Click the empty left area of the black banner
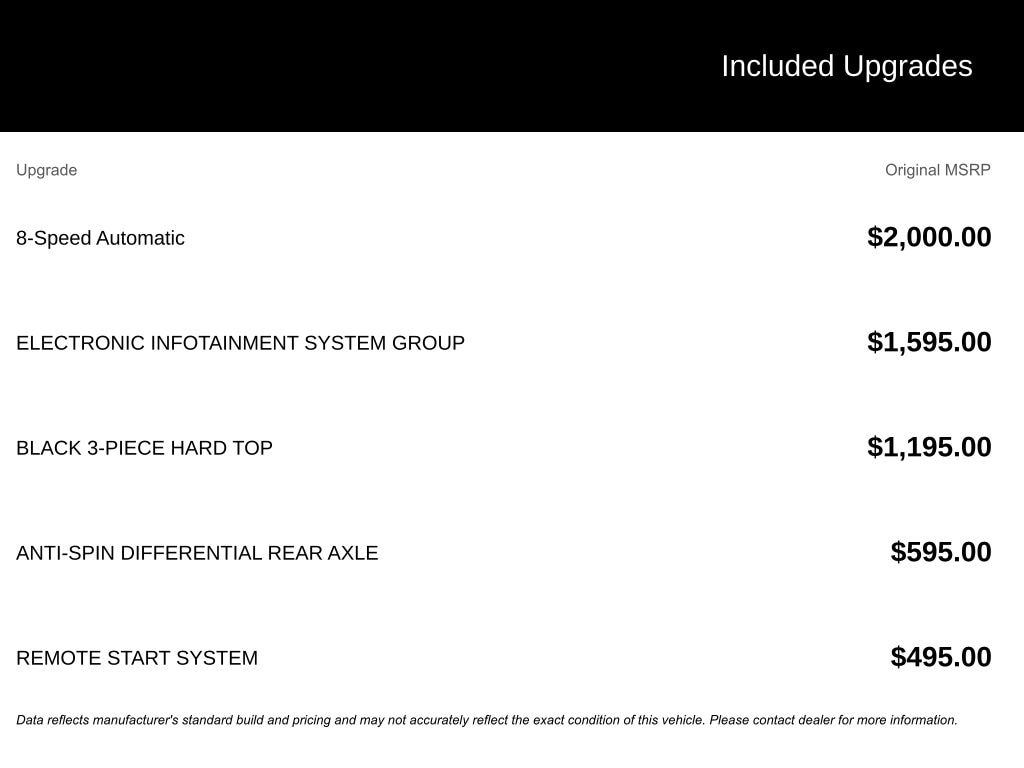This screenshot has width=1024, height=768. click(x=300, y=66)
